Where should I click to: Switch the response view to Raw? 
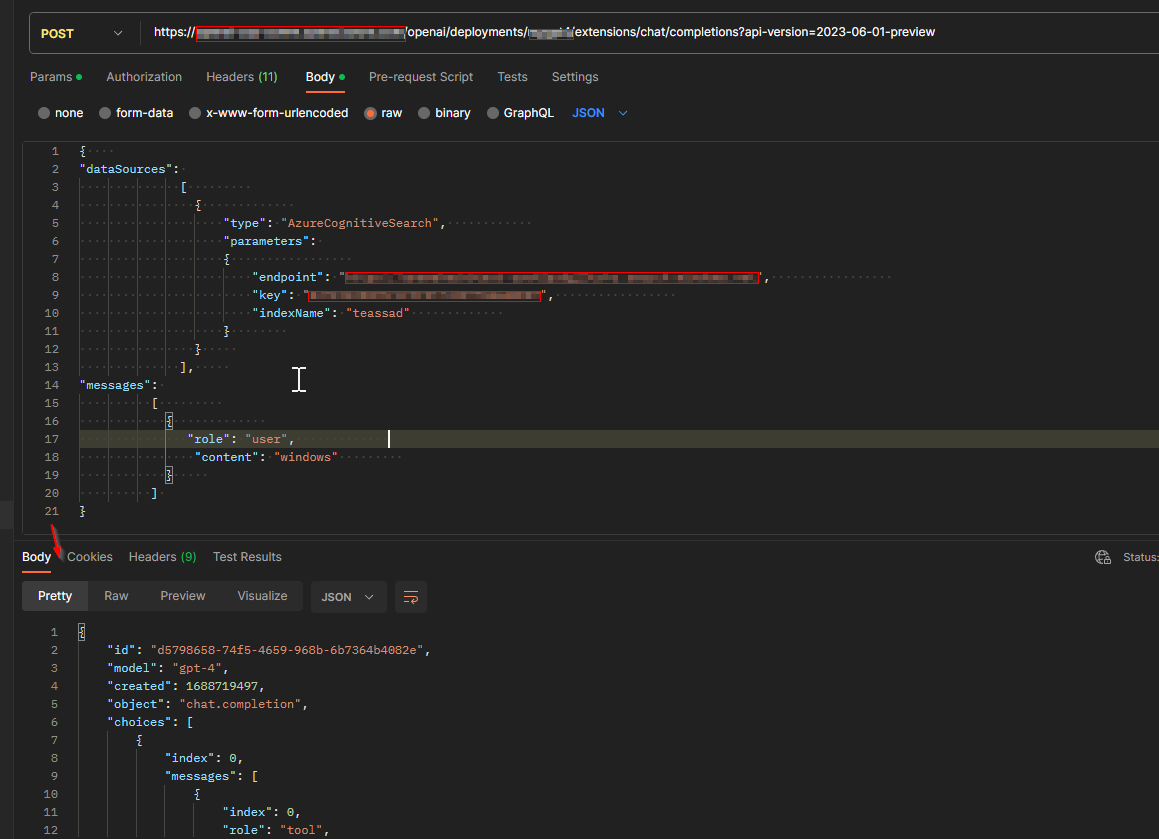116,595
